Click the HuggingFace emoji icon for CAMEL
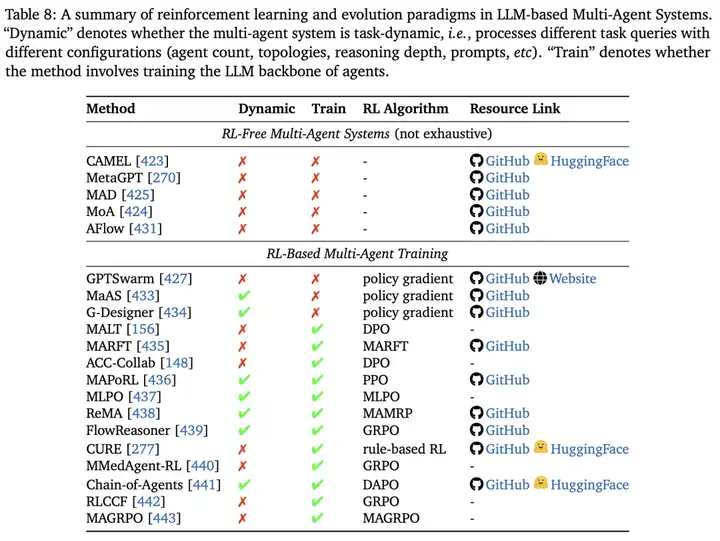720x541 pixels. coord(541,159)
